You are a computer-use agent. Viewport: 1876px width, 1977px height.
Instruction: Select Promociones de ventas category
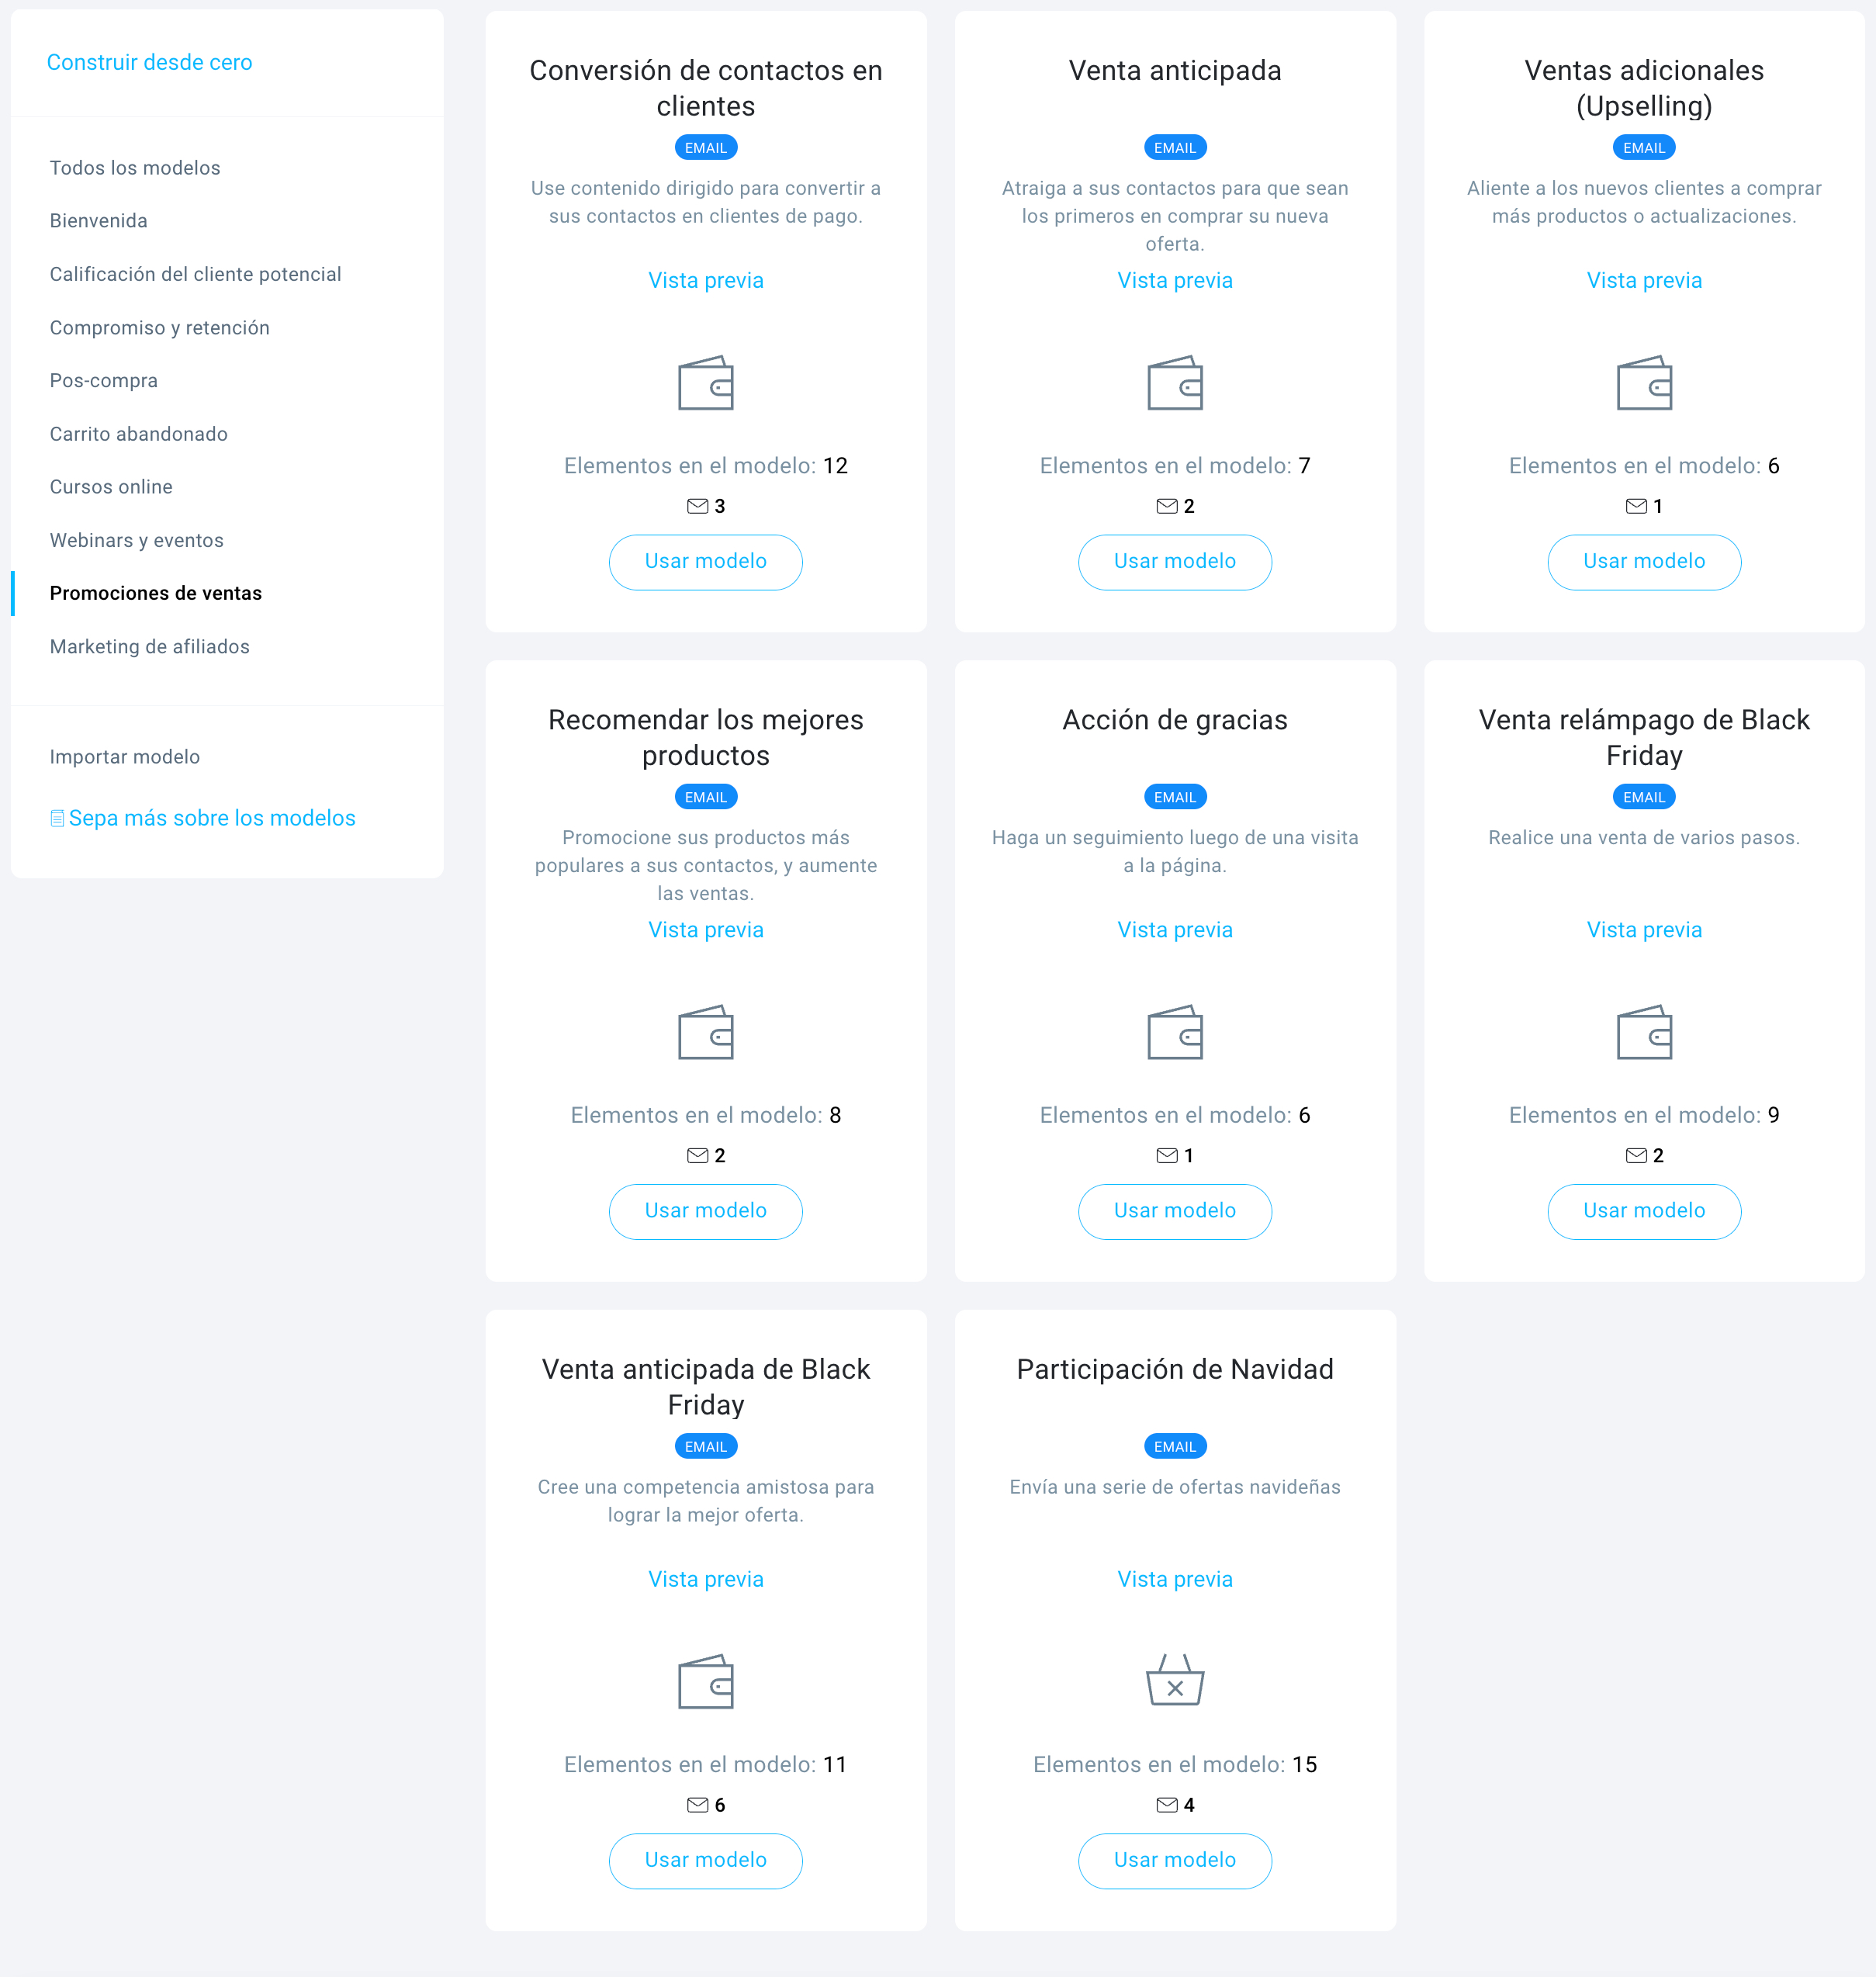[x=156, y=593]
